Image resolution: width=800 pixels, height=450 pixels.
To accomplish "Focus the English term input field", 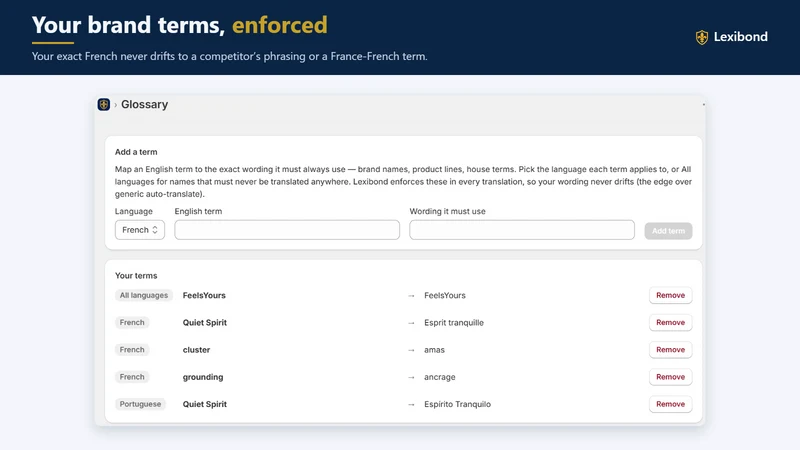I will (x=287, y=230).
